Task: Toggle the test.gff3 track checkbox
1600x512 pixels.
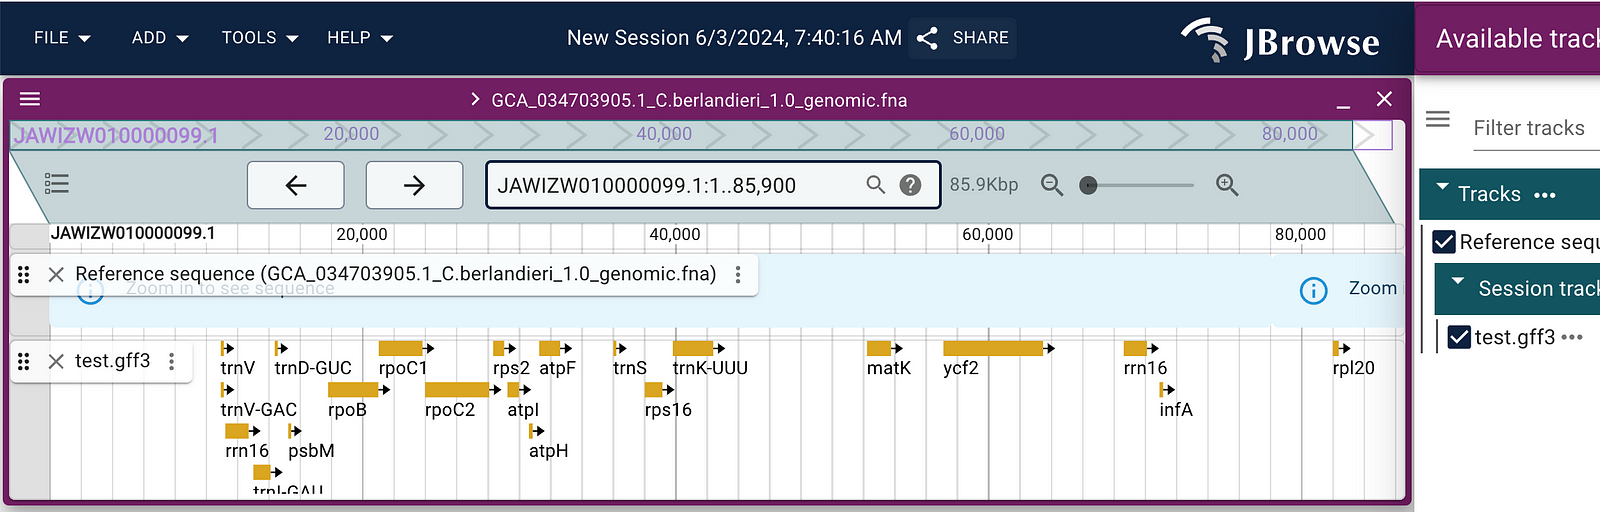Action: [1459, 337]
